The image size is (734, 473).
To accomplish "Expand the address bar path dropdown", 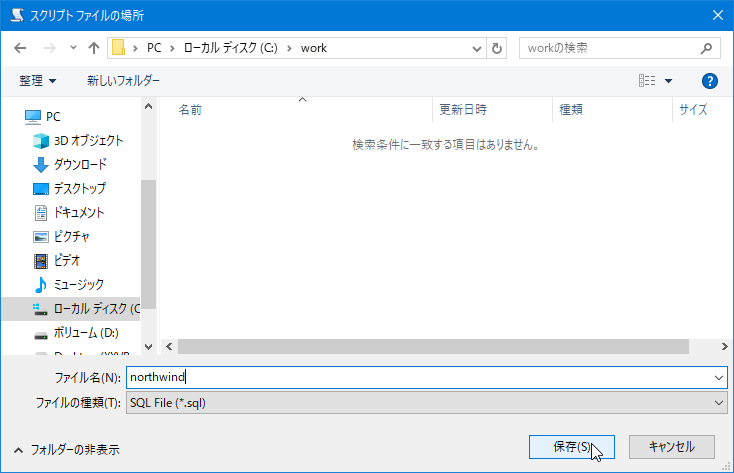I will 475,48.
